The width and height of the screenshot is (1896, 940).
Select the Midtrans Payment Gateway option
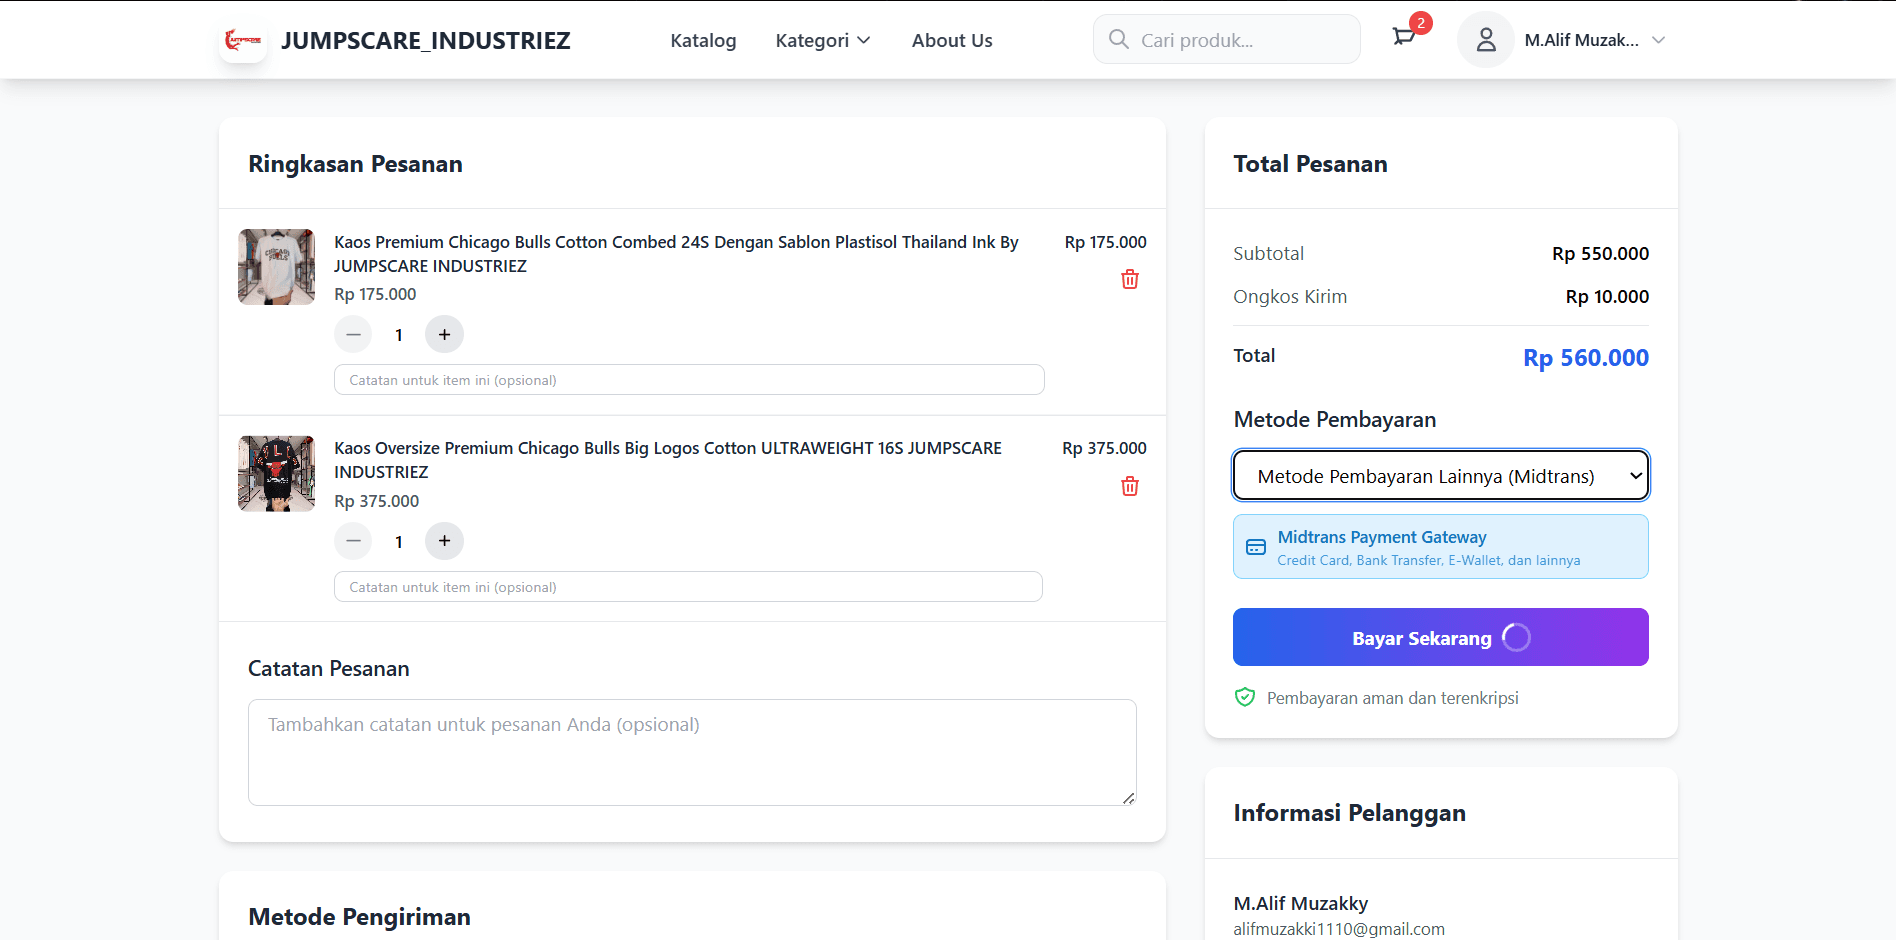pos(1441,547)
